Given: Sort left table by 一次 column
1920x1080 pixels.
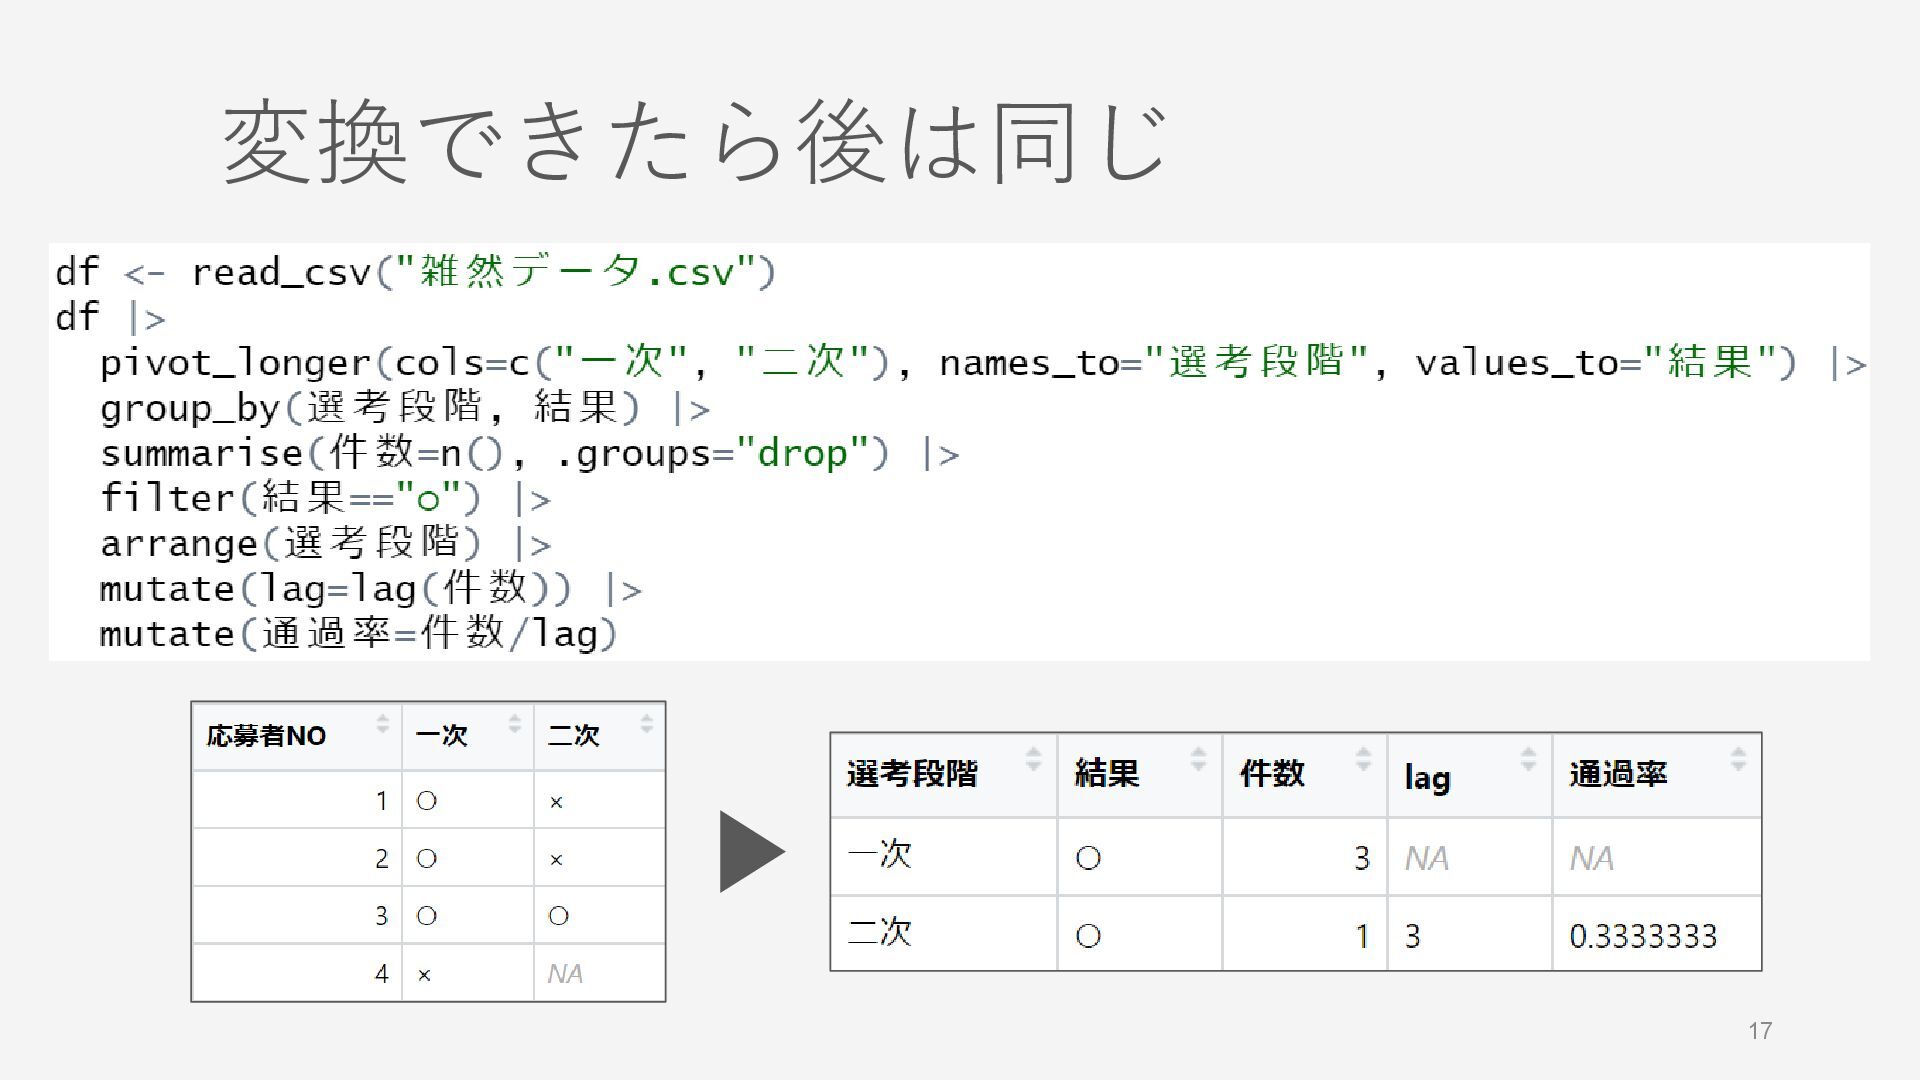Looking at the screenshot, I should pyautogui.click(x=514, y=723).
